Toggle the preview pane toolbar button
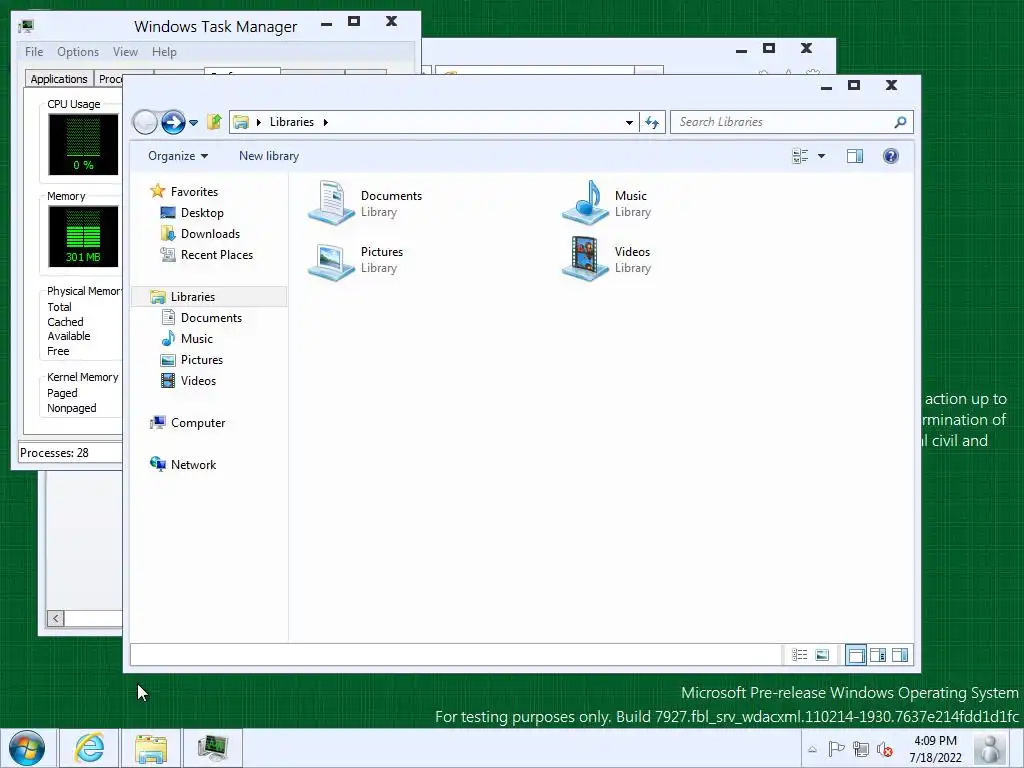1024x768 pixels. point(855,156)
